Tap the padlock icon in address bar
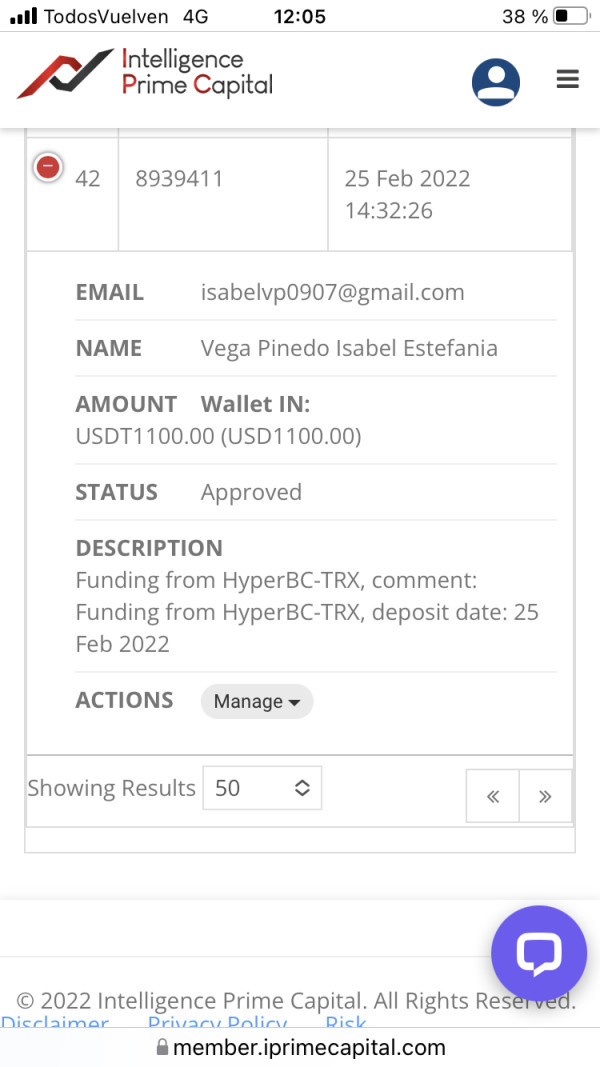This screenshot has width=600, height=1067. [162, 1048]
